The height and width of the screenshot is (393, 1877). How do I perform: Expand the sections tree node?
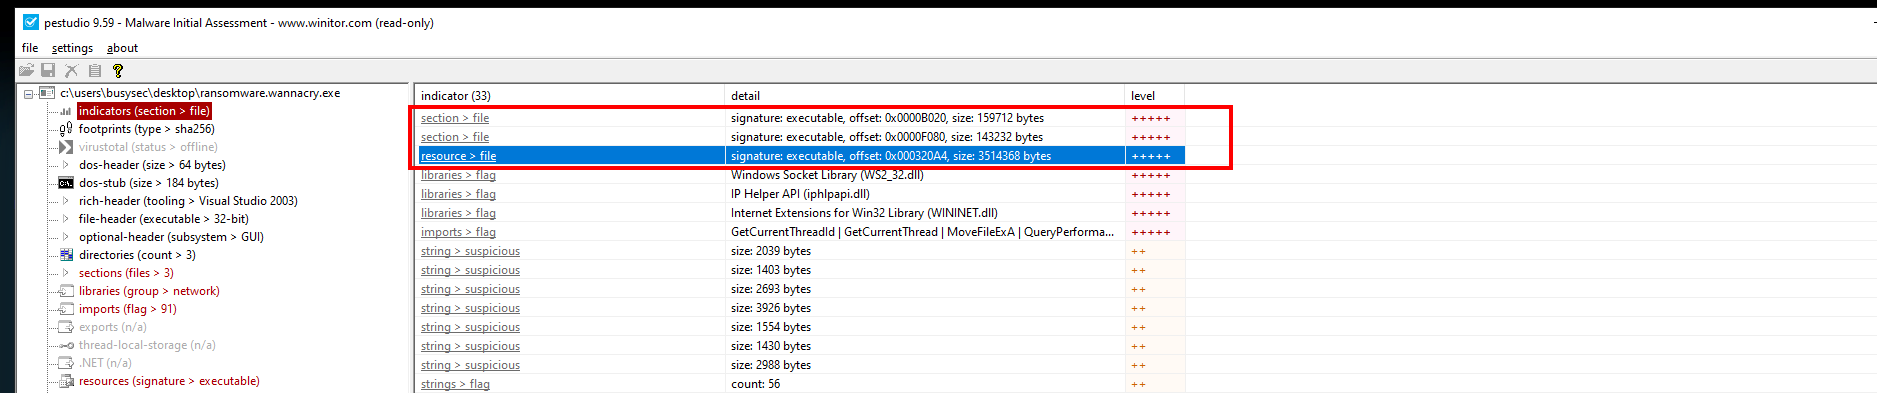coord(66,273)
